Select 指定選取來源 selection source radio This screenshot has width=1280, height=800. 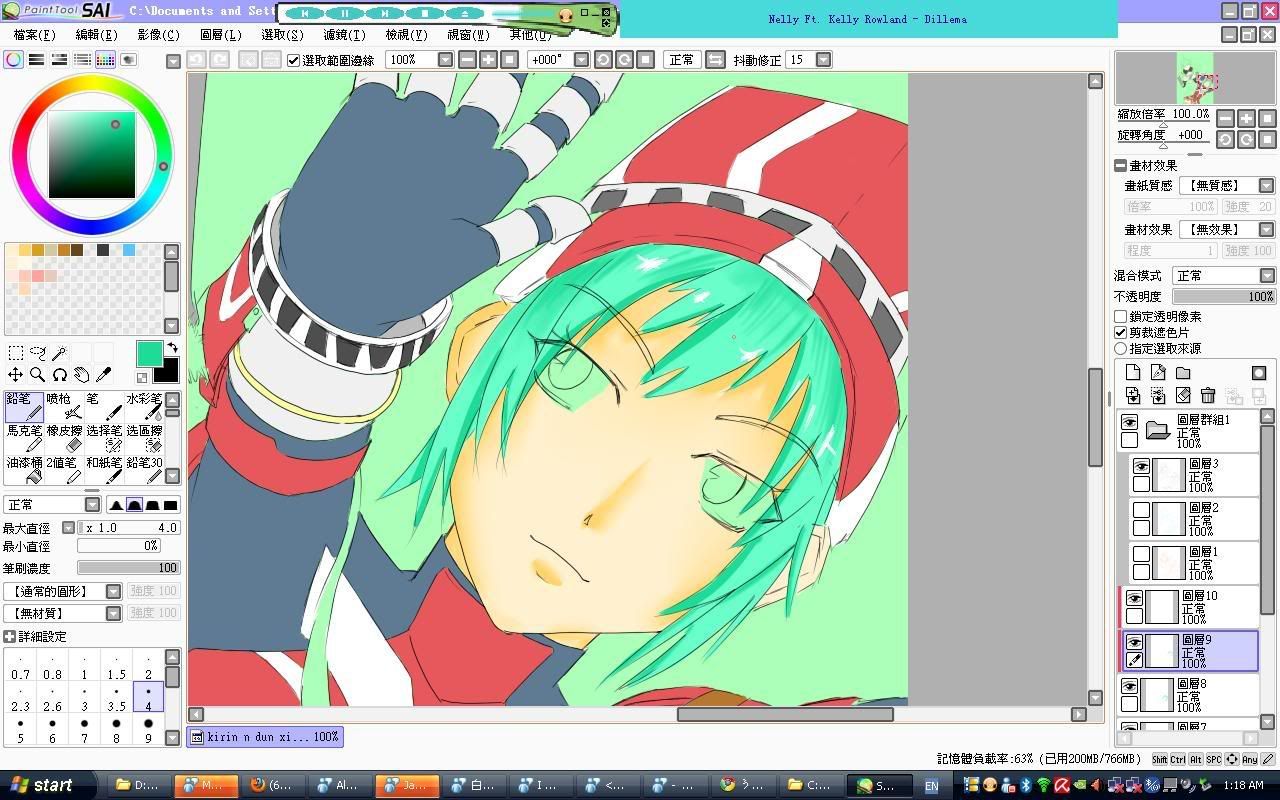pyautogui.click(x=1121, y=349)
